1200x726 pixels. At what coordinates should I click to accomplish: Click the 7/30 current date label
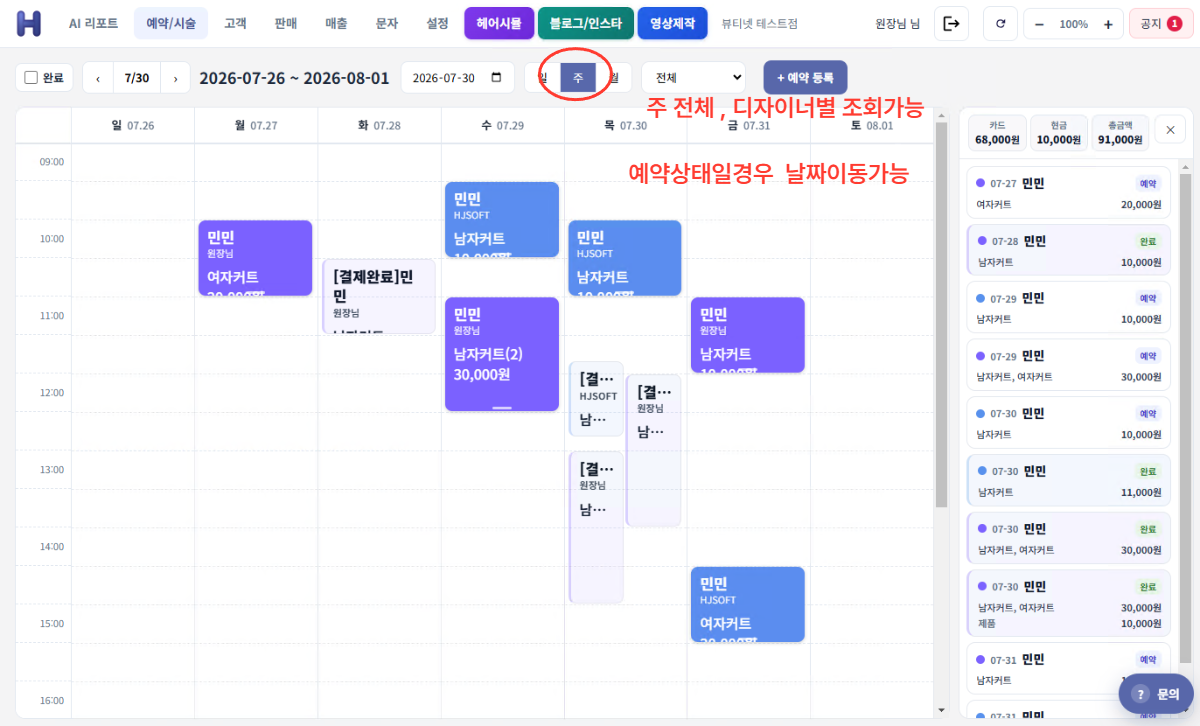[137, 77]
